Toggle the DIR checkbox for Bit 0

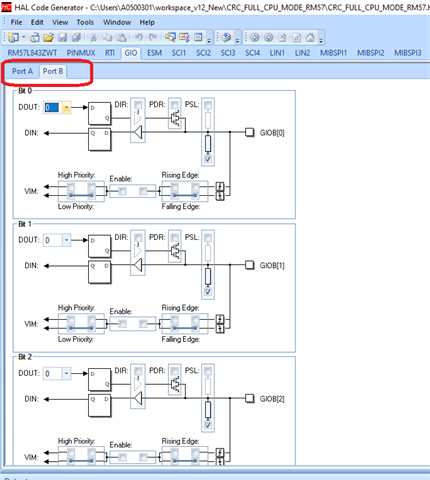138,105
